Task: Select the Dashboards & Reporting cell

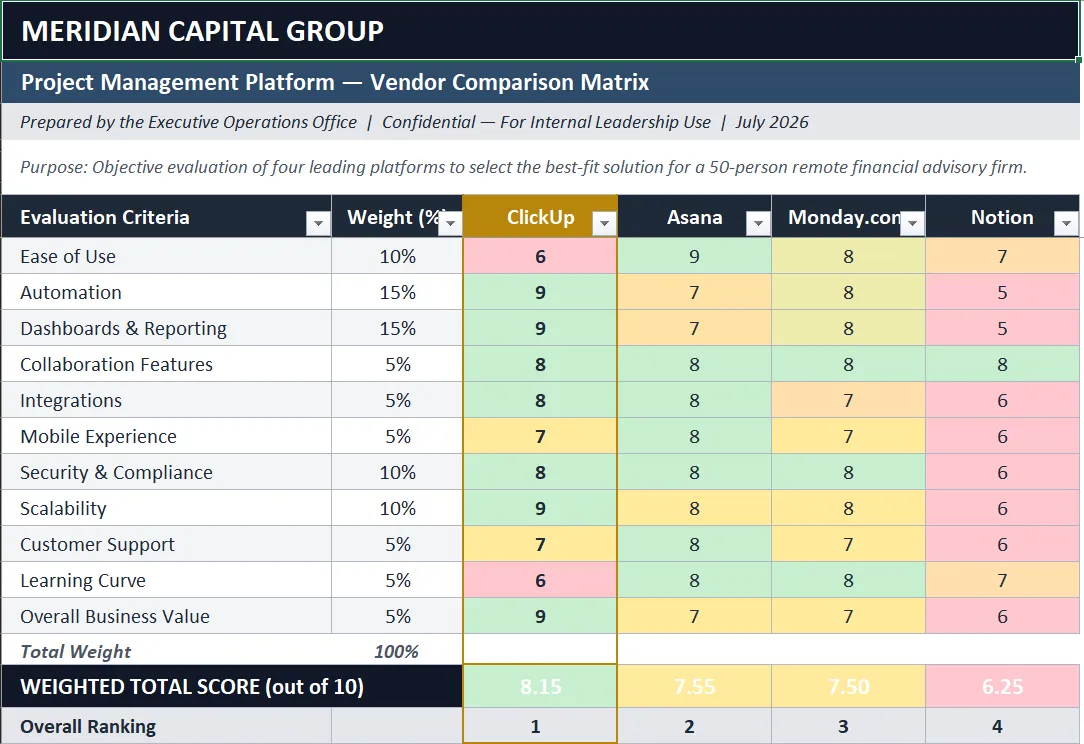Action: tap(167, 328)
